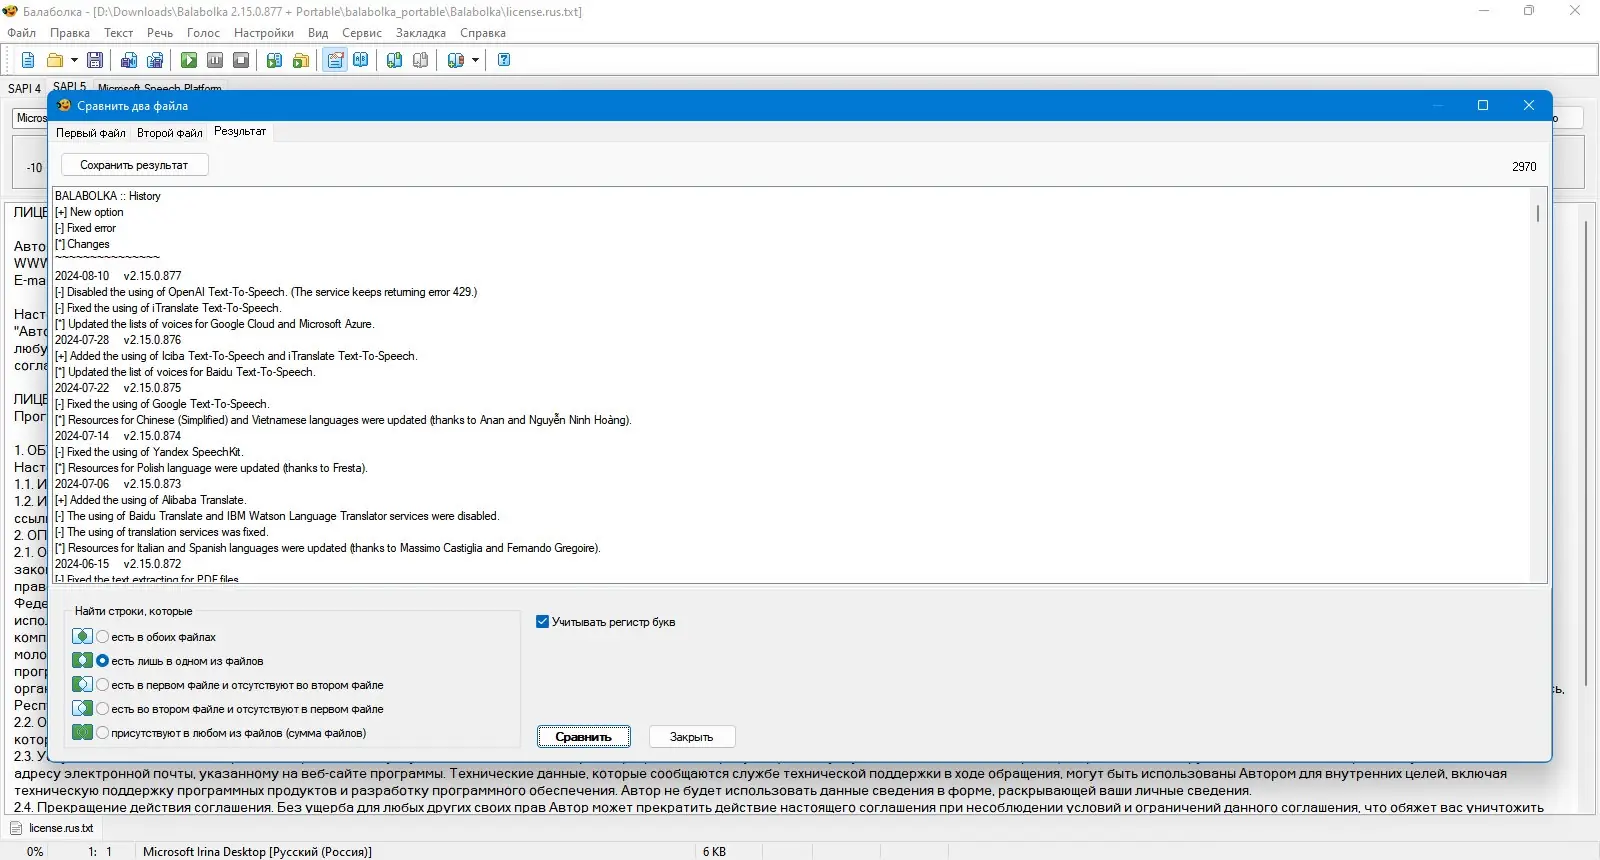
Task: Open the Правка menu
Action: click(x=70, y=33)
